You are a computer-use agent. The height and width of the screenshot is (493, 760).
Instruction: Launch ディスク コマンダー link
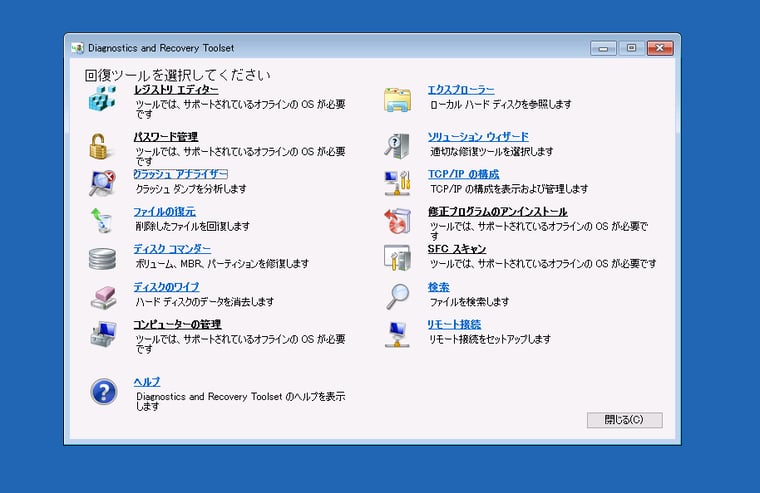(x=172, y=249)
